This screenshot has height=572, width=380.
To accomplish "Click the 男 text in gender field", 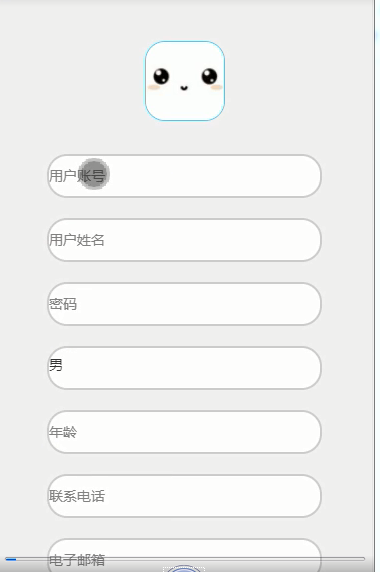I will coord(56,365).
